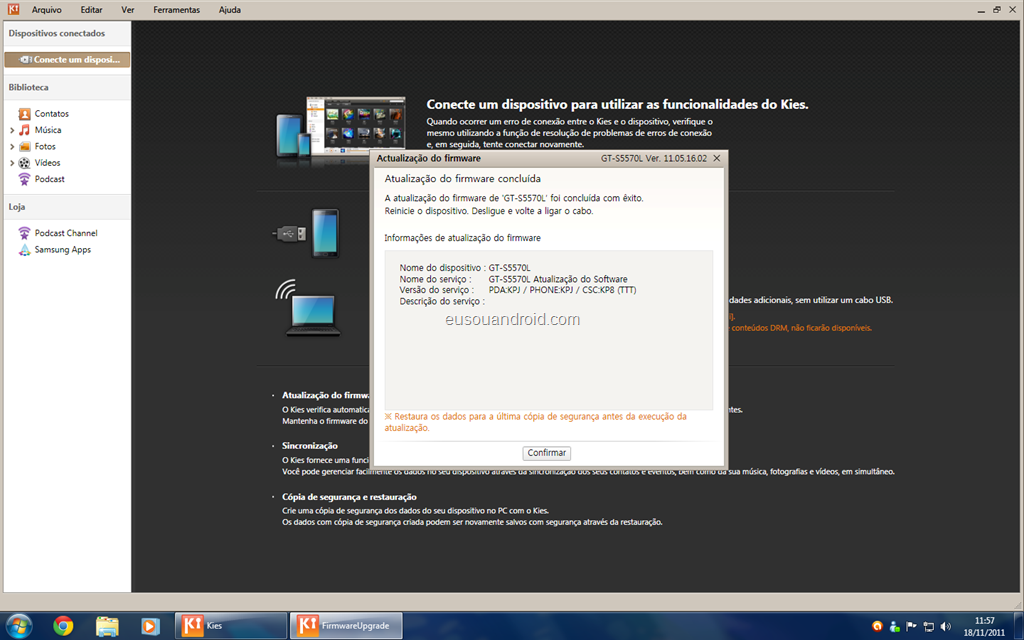Click the Dispositivos conectados header
This screenshot has height=640, width=1024.
click(57, 33)
